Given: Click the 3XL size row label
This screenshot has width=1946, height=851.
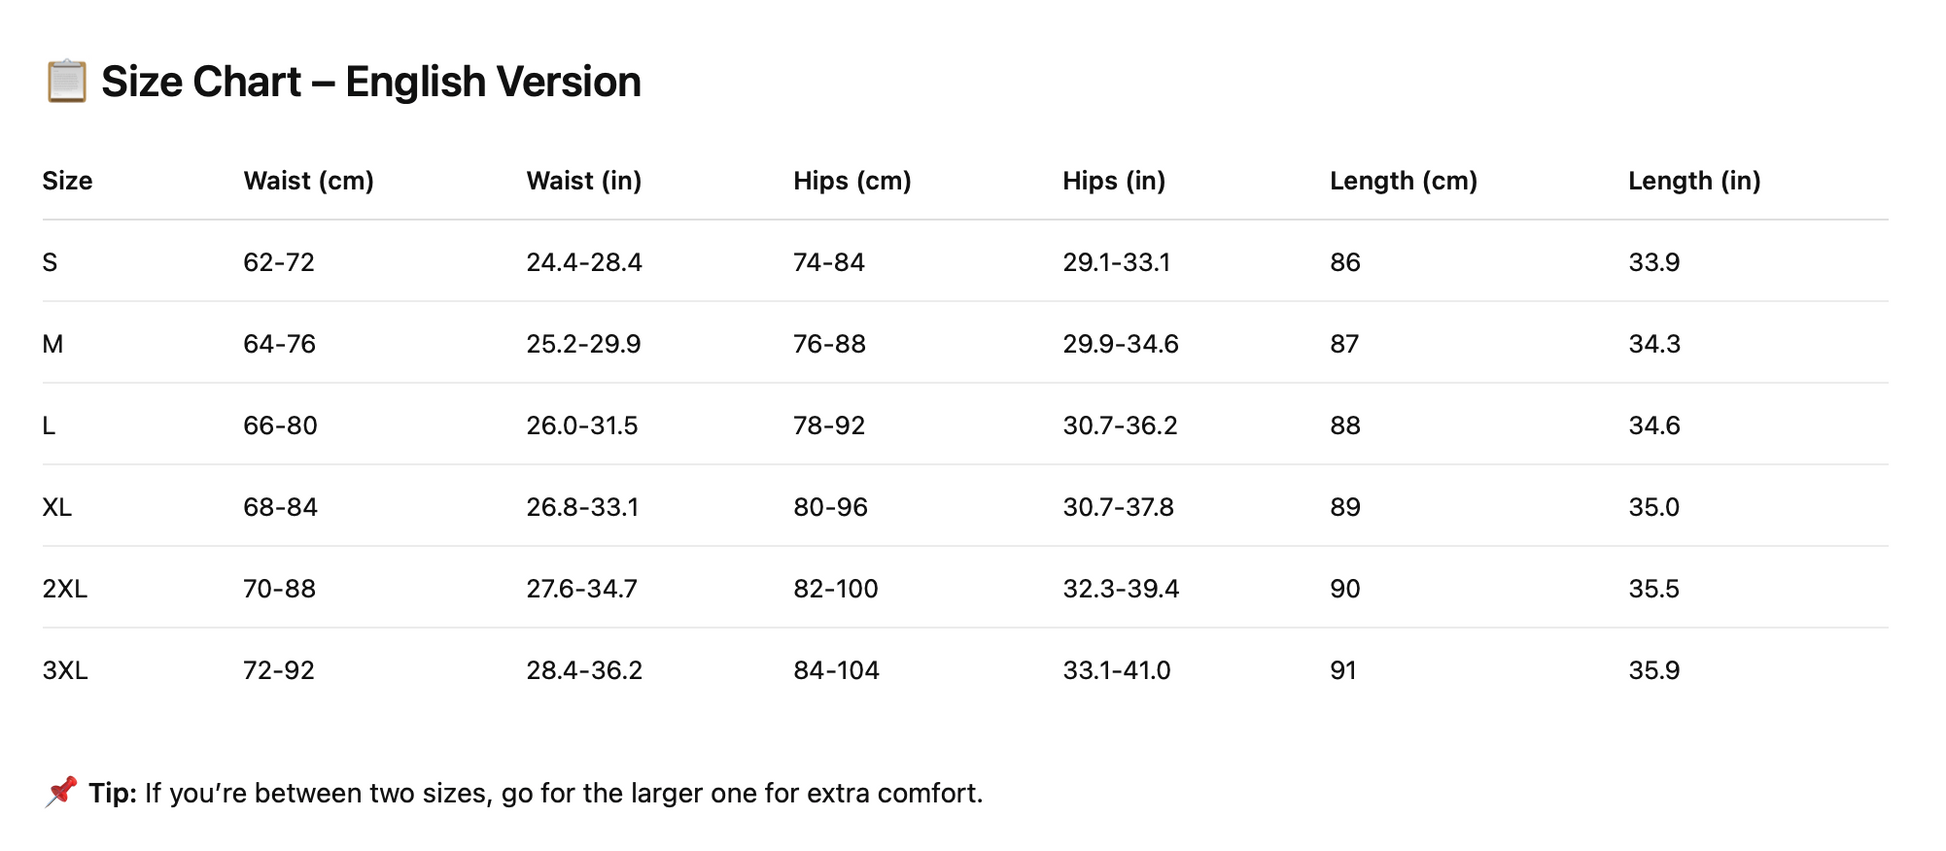Looking at the screenshot, I should [x=65, y=670].
